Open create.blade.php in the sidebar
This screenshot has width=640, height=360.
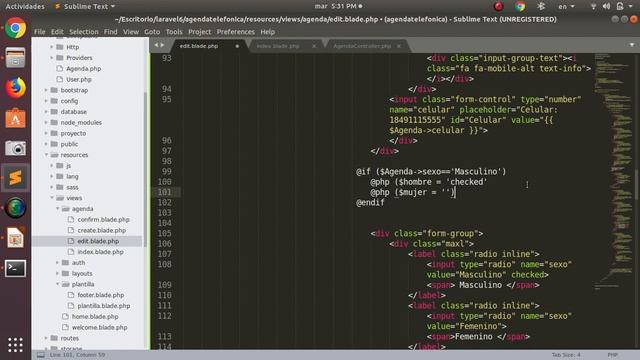pos(102,230)
